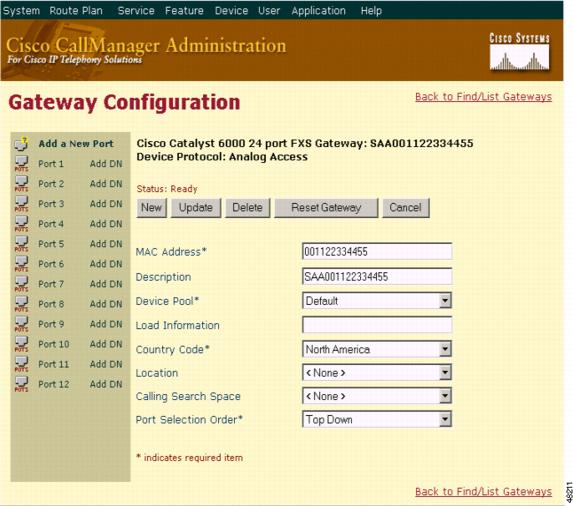Select the Port 6 label
573x506 pixels.
(x=51, y=264)
